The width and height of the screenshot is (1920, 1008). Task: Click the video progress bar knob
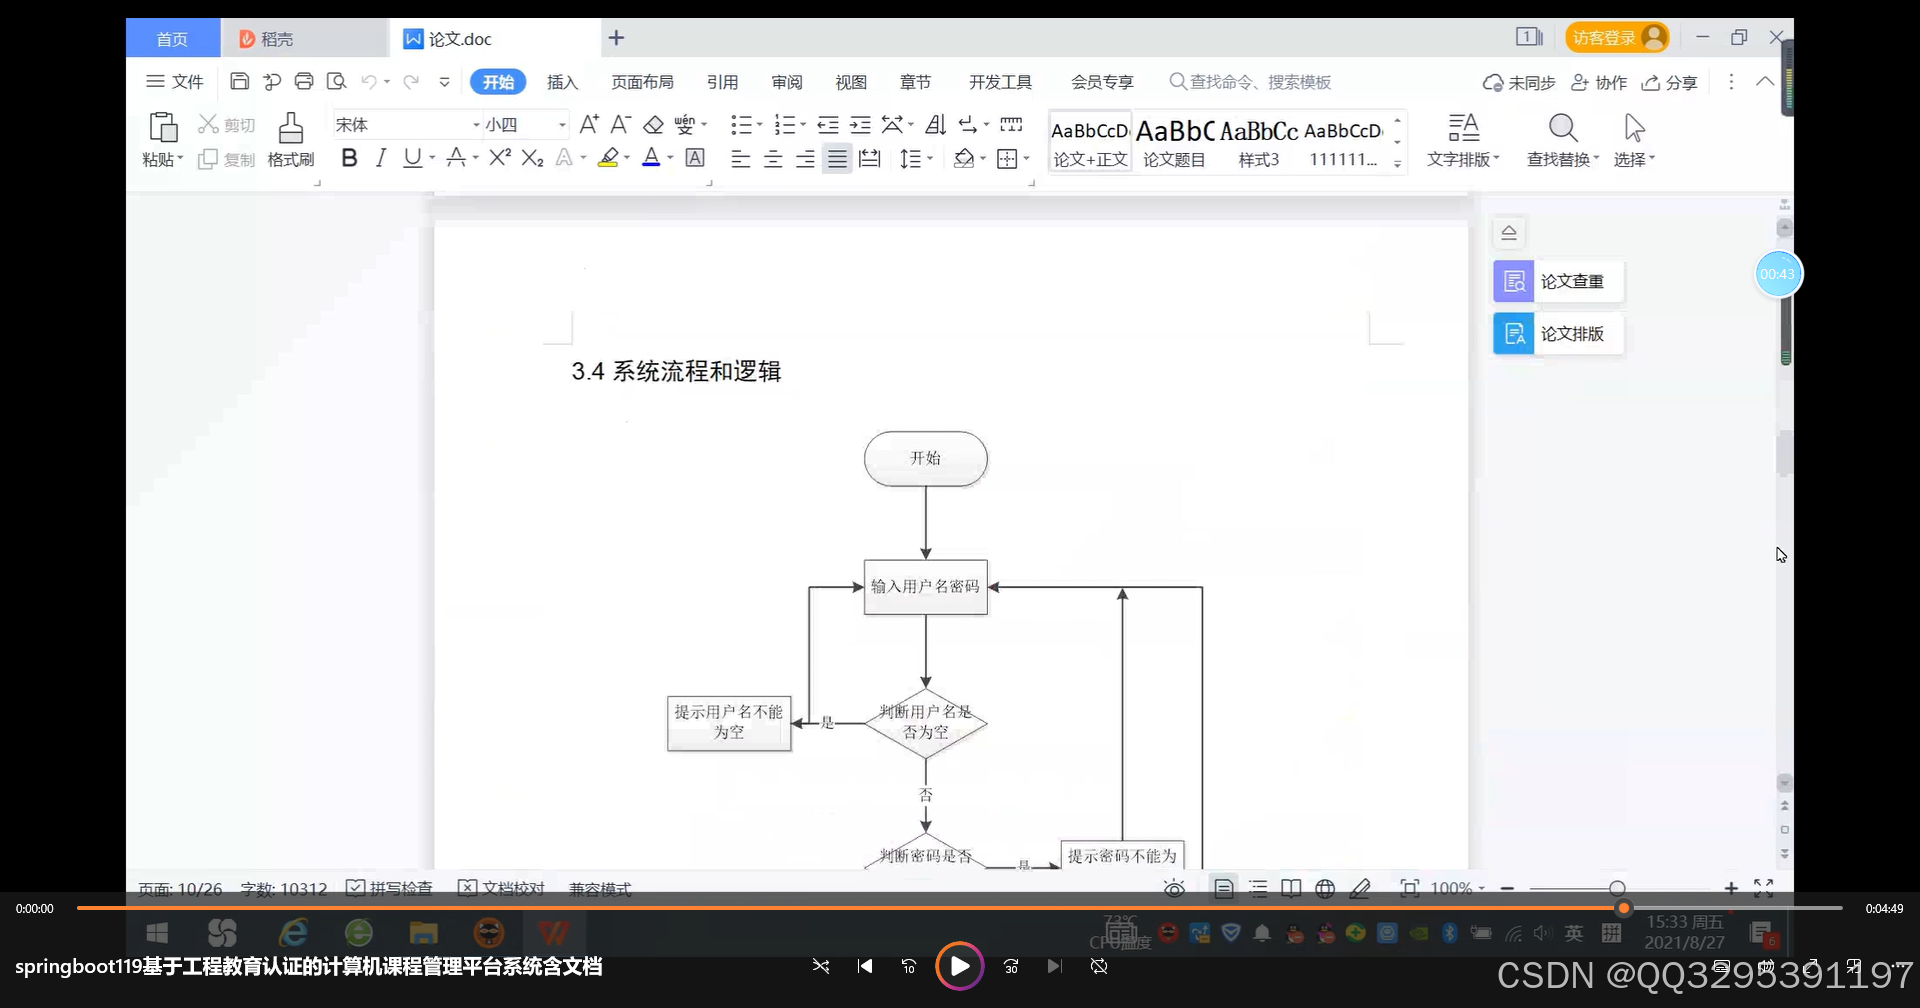pyautogui.click(x=1624, y=908)
